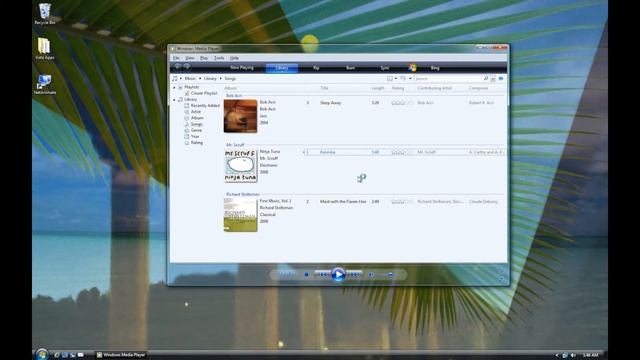Image resolution: width=640 pixels, height=360 pixels.
Task: Select Recently Added in the library tree
Action: click(x=205, y=106)
